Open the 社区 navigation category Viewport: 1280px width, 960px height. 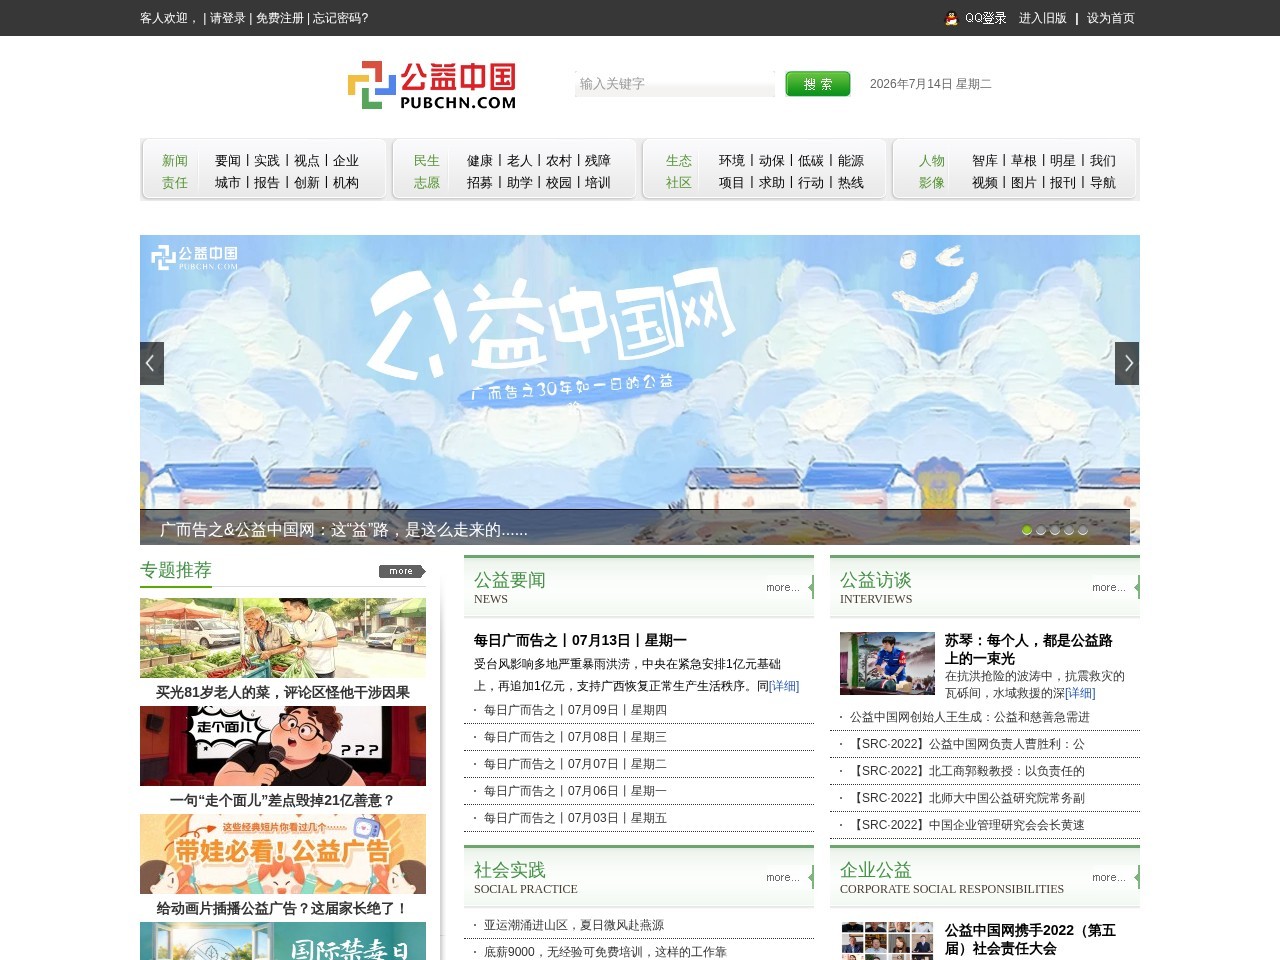[x=679, y=182]
